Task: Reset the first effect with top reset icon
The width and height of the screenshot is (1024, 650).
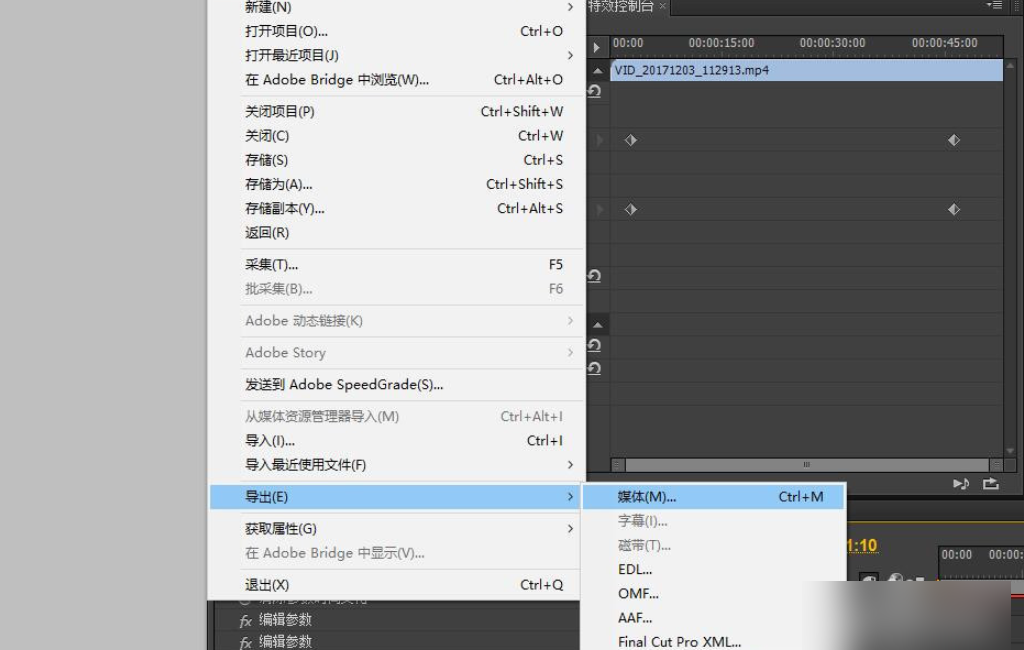Action: point(594,91)
